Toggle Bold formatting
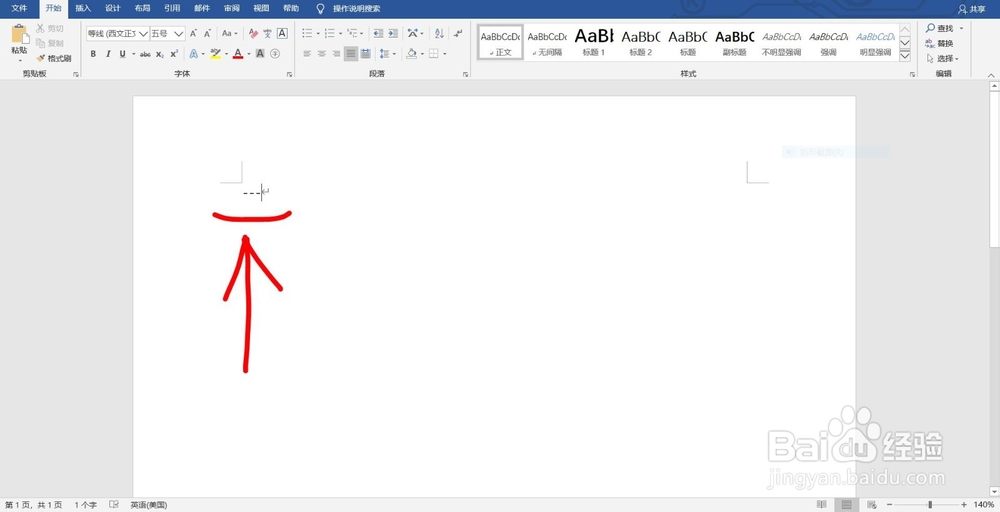 point(93,54)
